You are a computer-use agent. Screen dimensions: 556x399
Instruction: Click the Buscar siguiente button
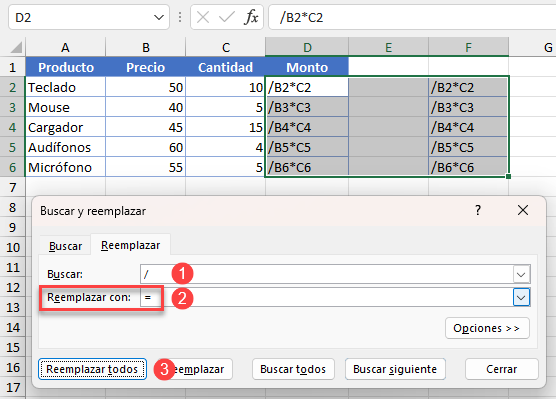(x=395, y=369)
